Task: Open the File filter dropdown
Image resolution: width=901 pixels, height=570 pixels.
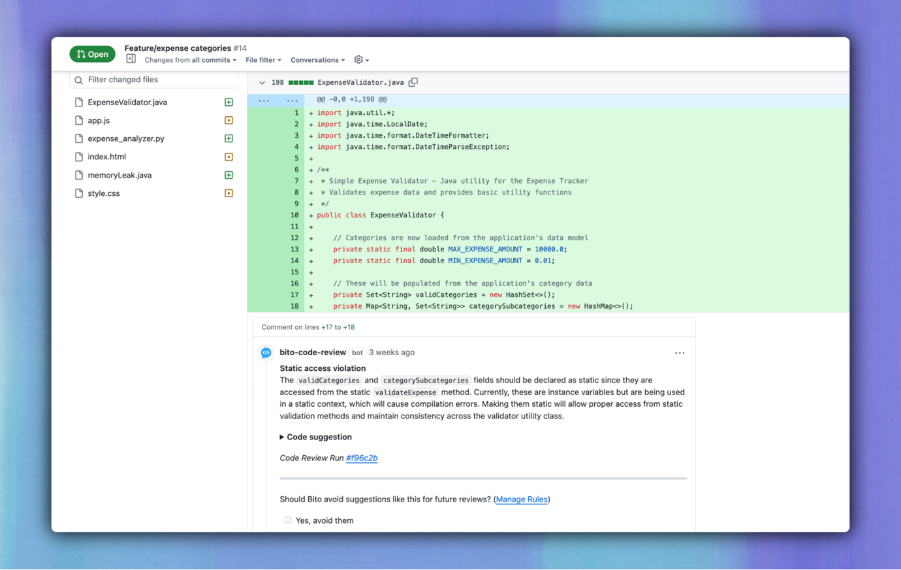Action: [x=263, y=60]
